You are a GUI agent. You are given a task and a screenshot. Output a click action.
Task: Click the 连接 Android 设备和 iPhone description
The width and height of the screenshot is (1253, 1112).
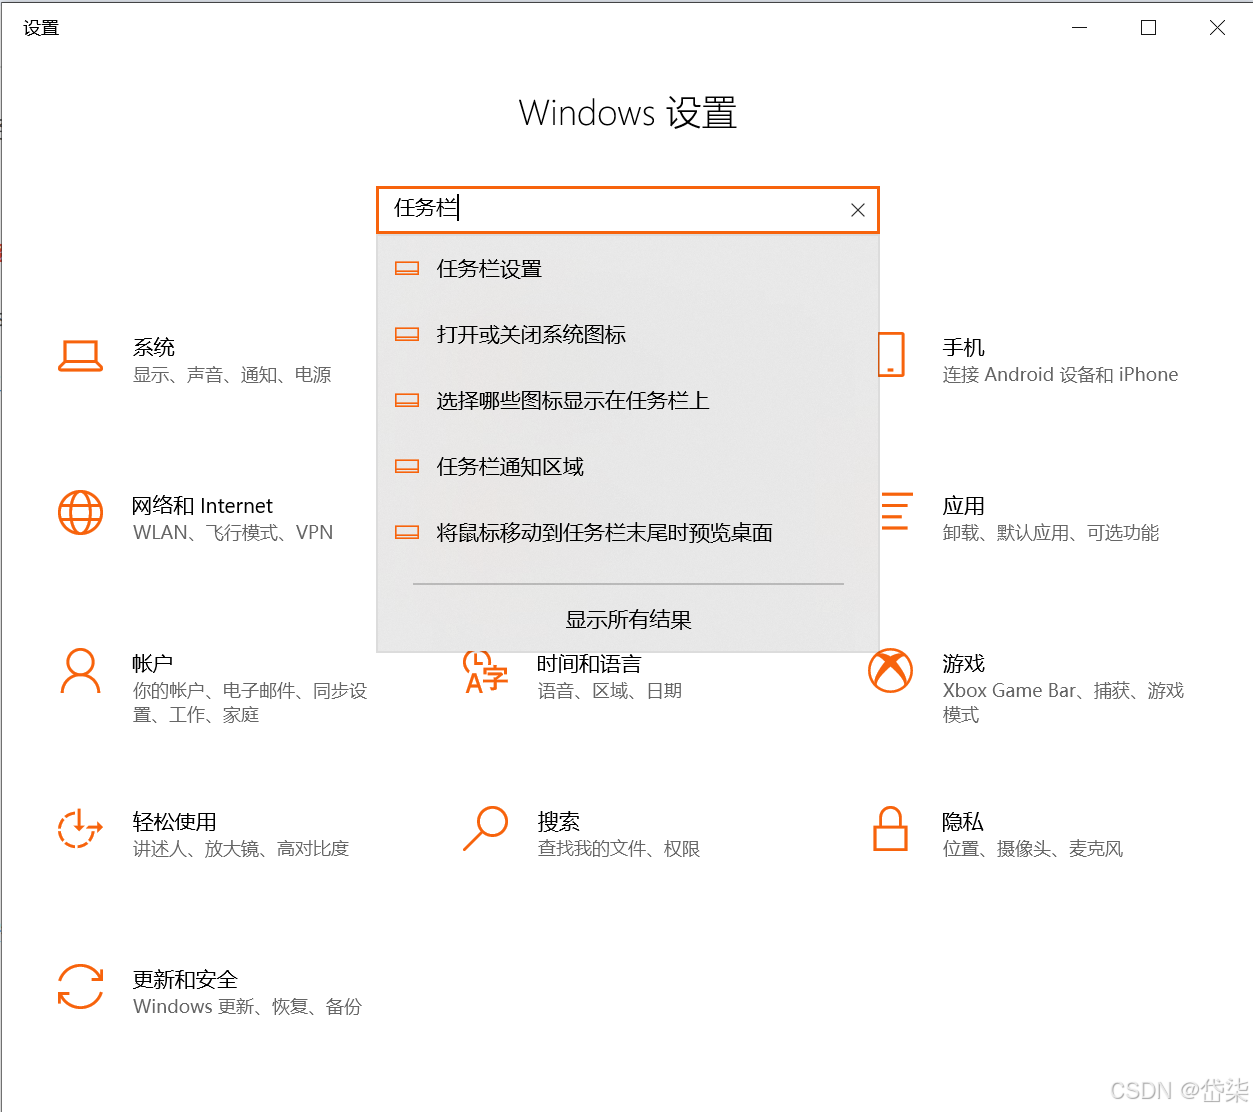[1060, 375]
